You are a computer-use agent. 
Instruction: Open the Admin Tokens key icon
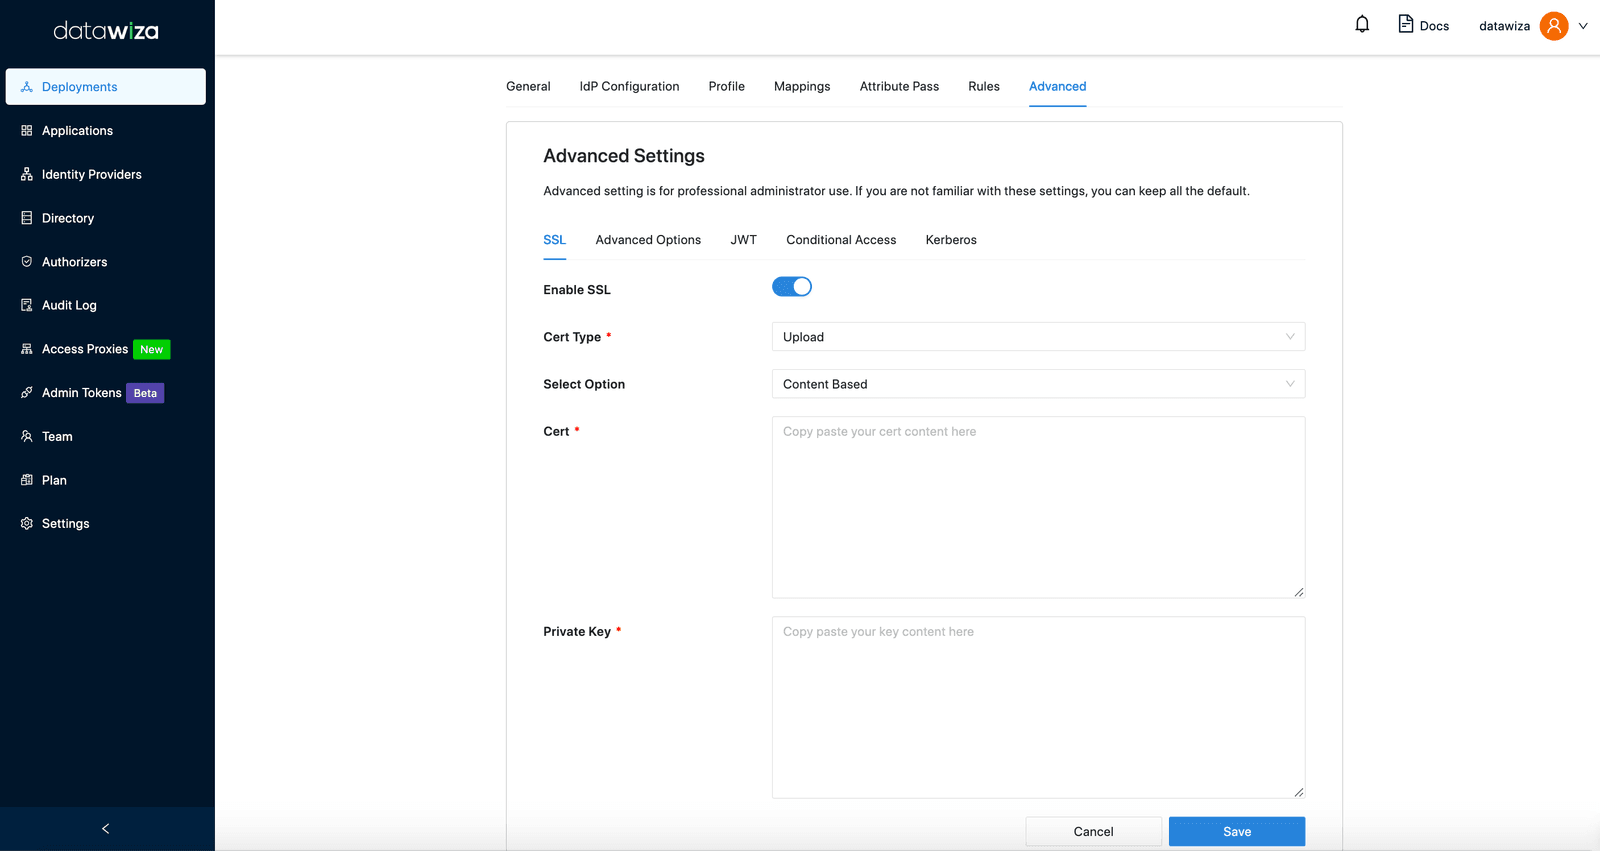pos(27,393)
